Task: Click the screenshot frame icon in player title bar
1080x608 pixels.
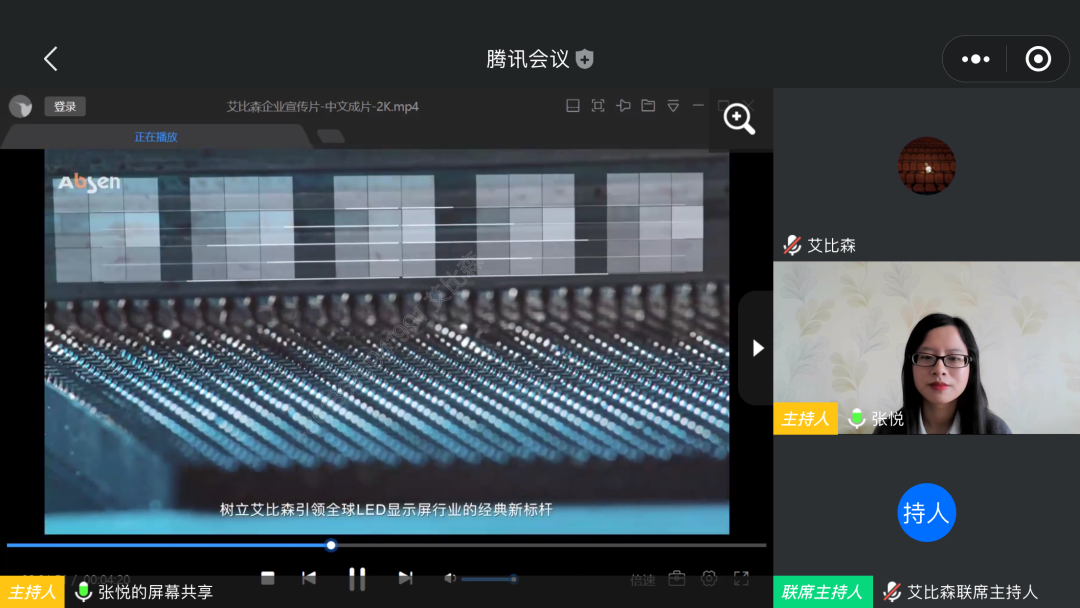Action: click(x=598, y=105)
